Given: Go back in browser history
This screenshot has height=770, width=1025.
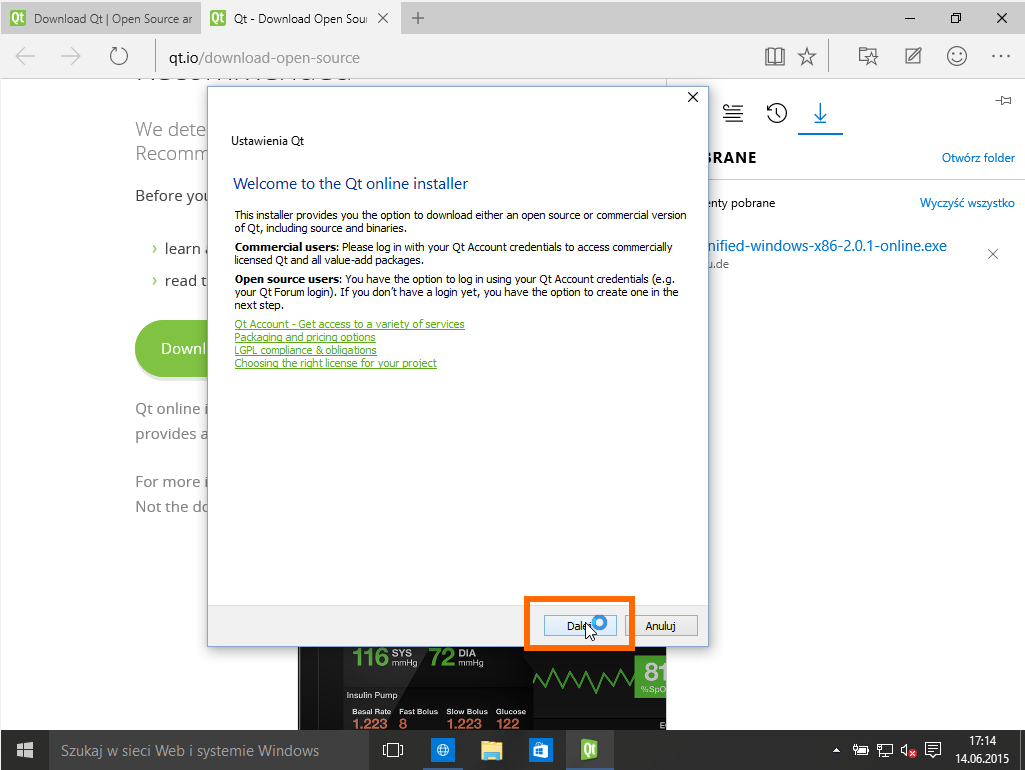Looking at the screenshot, I should 25,57.
